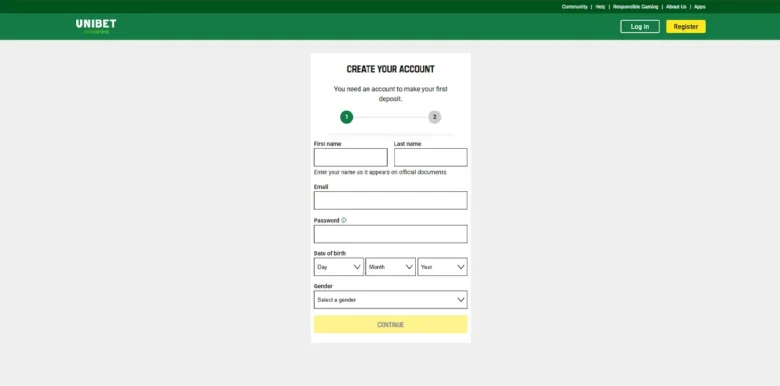
Task: Focus the Password input field
Action: (390, 234)
